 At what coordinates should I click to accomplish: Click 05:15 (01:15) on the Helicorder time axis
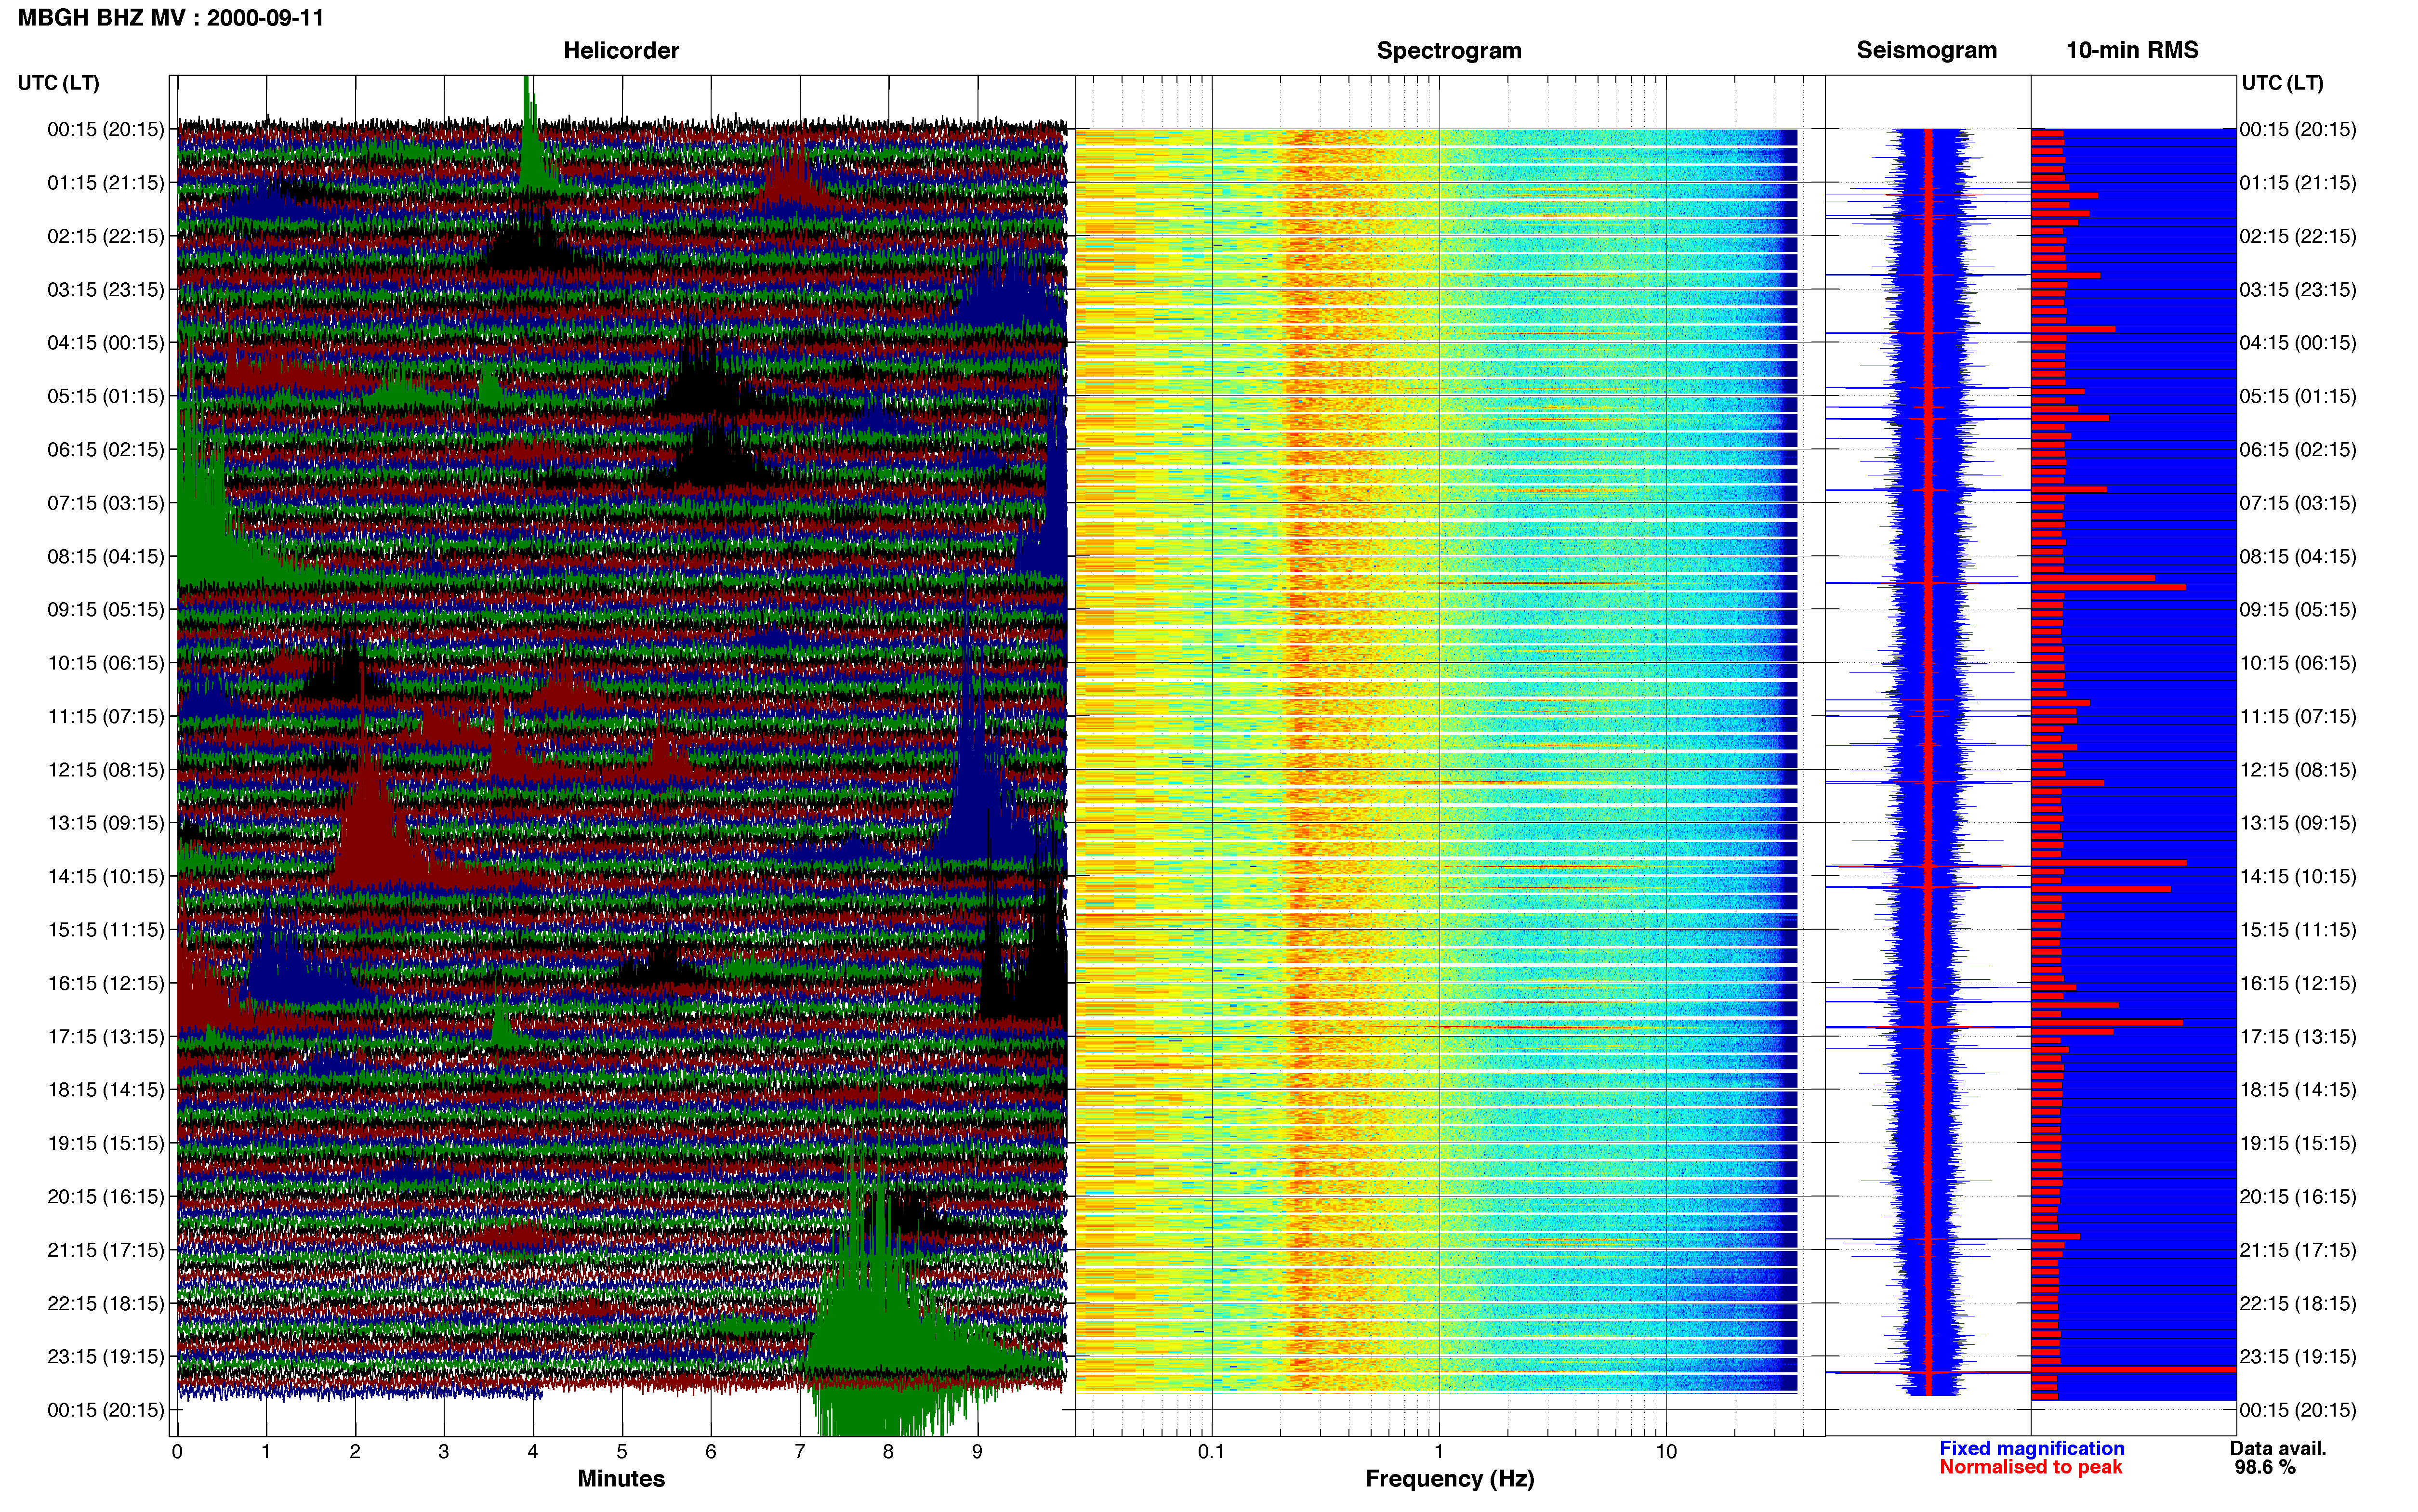pos(106,396)
